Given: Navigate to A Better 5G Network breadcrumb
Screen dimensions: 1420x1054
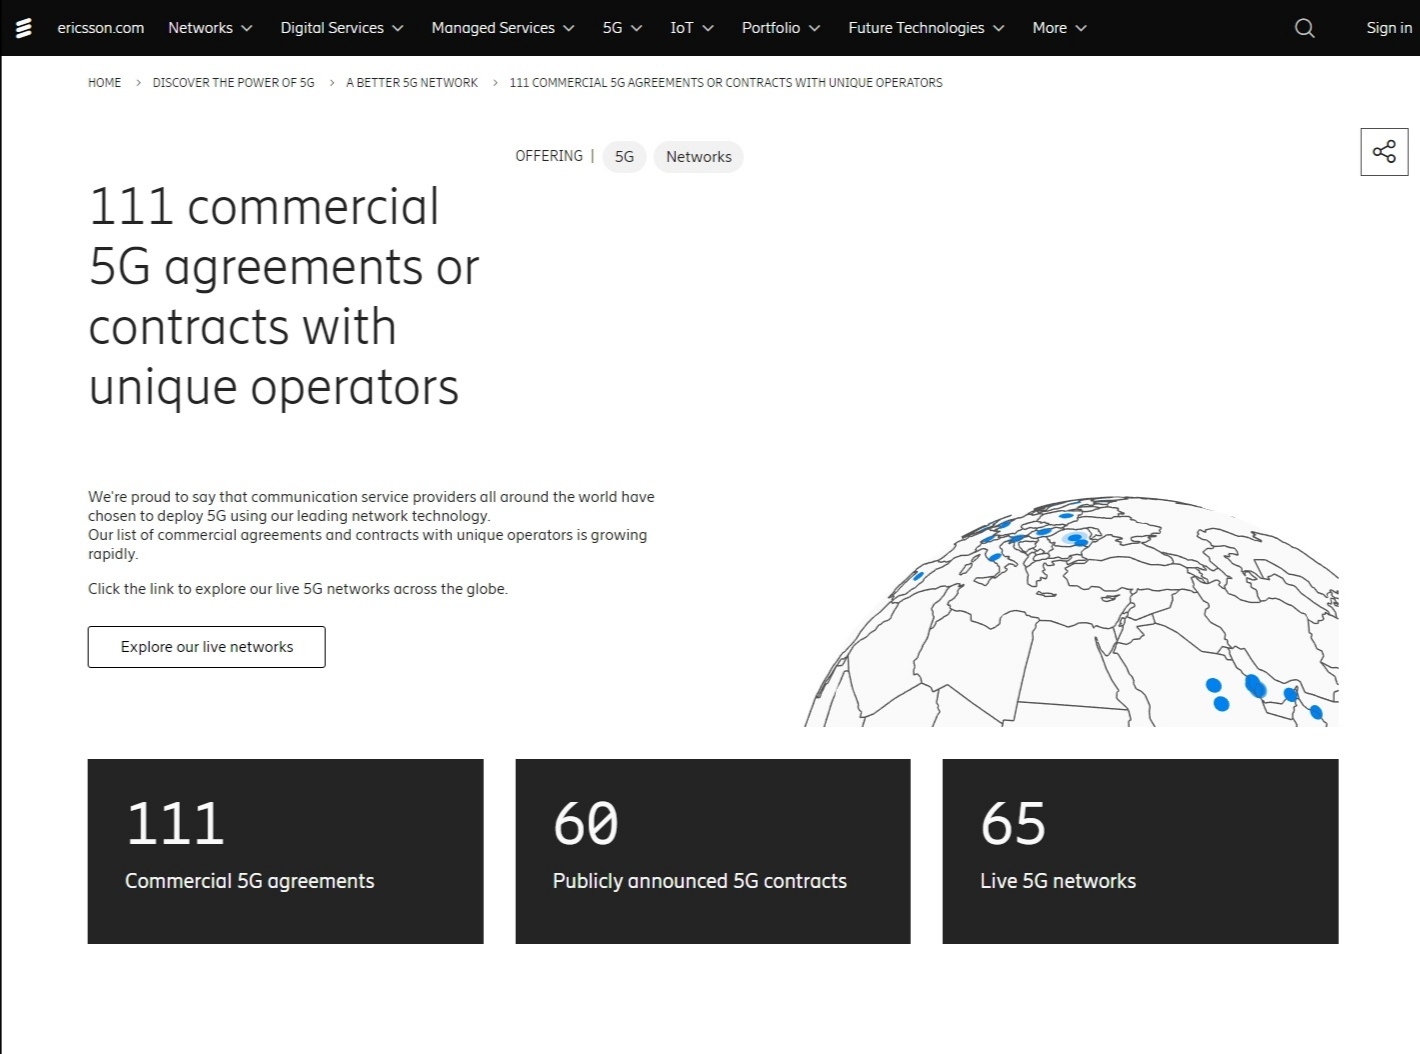Looking at the screenshot, I should click(x=412, y=83).
